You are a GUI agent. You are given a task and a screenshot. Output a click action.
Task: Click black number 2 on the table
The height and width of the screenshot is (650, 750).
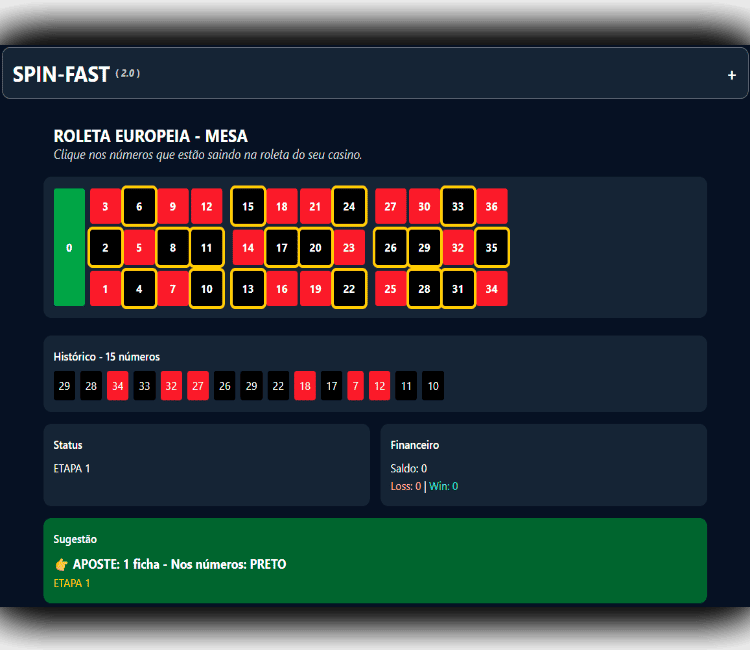pos(105,247)
